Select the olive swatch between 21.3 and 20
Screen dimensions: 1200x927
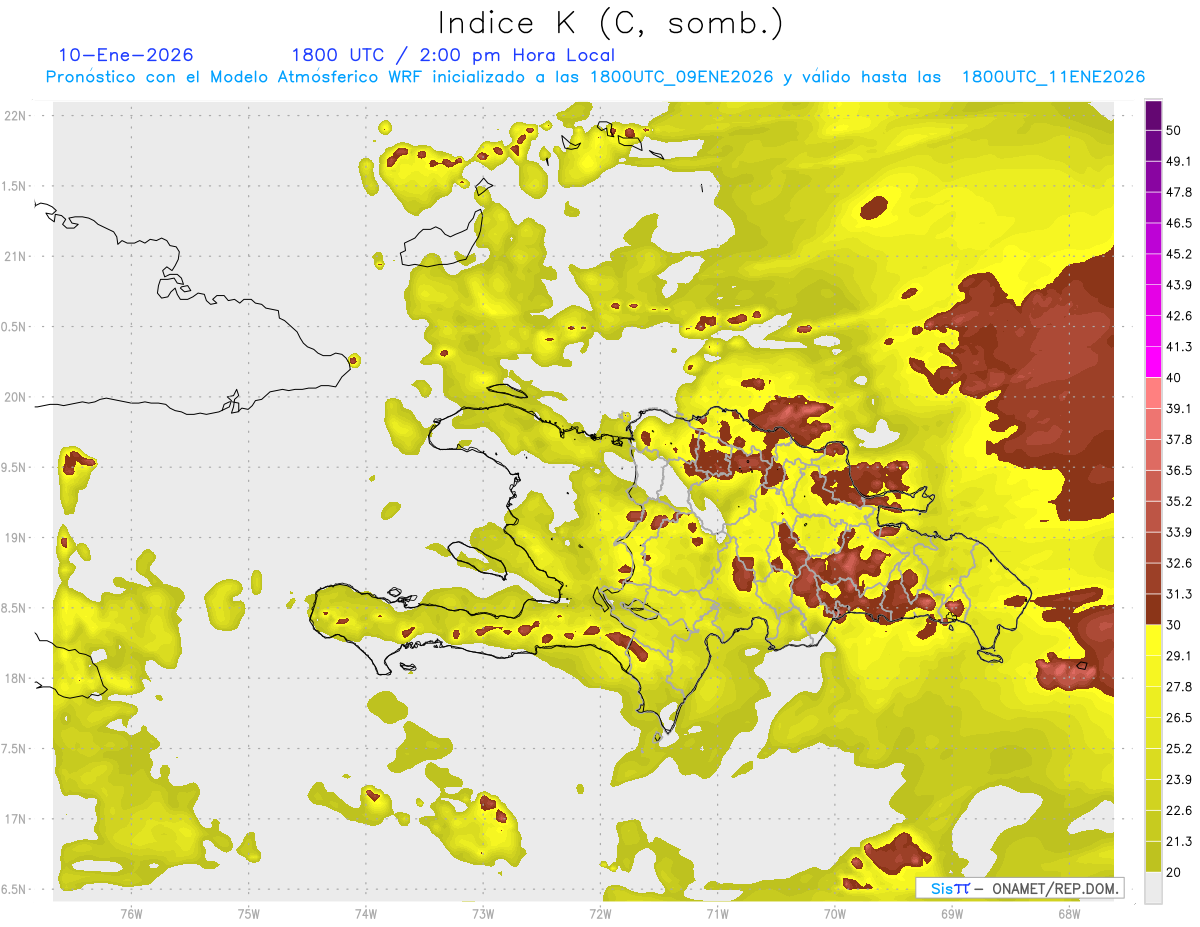tap(1154, 856)
